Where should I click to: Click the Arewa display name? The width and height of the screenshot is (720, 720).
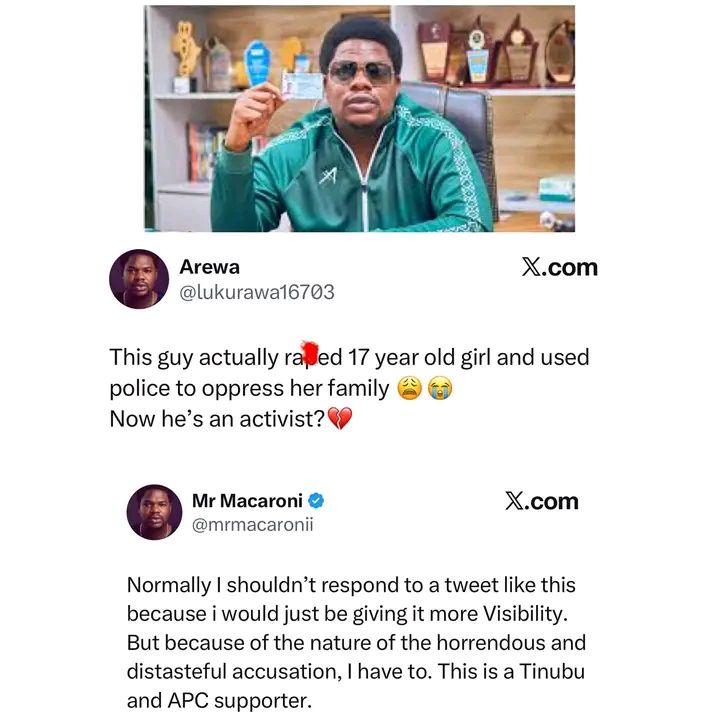pos(208,267)
